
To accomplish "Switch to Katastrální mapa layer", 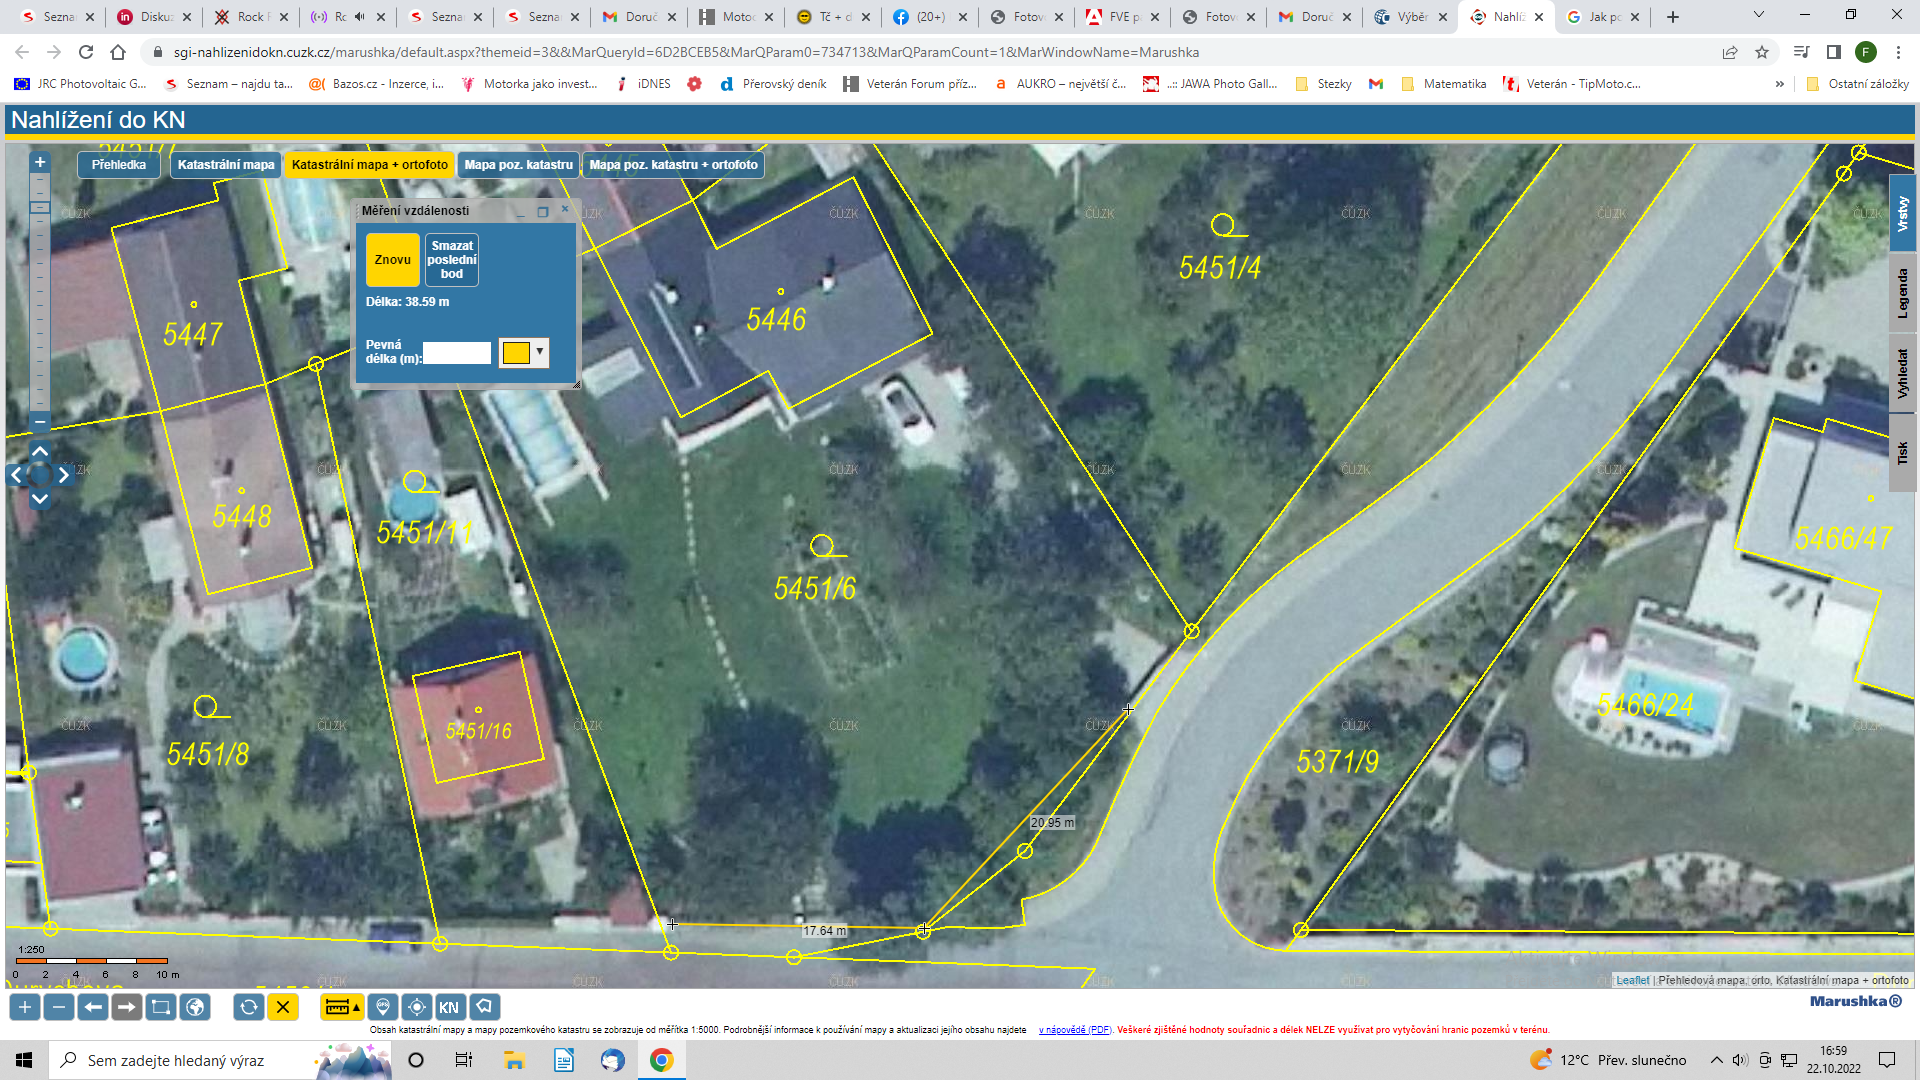I will click(226, 165).
